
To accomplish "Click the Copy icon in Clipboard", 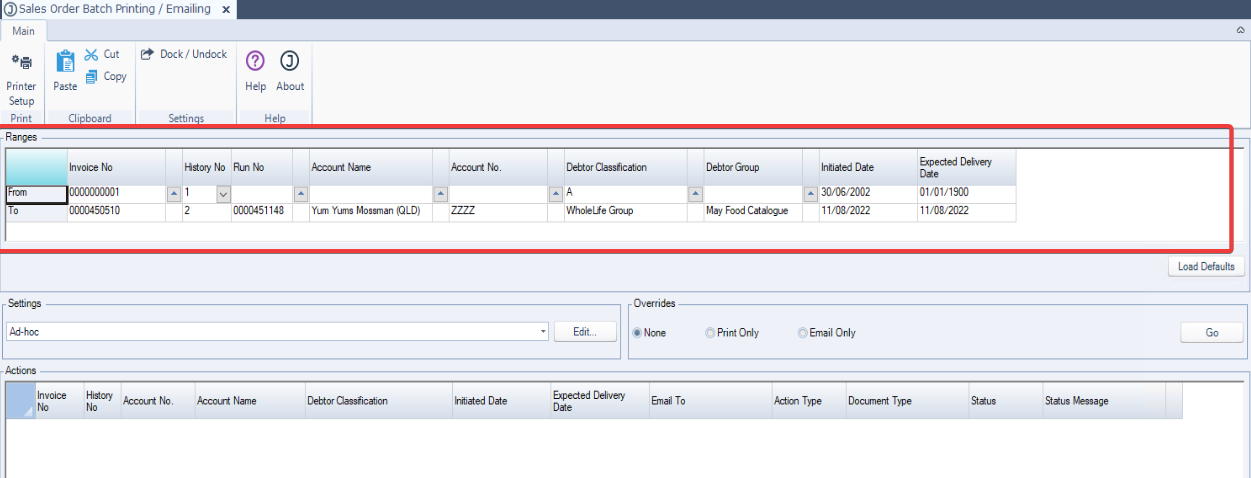I will pyautogui.click(x=91, y=77).
